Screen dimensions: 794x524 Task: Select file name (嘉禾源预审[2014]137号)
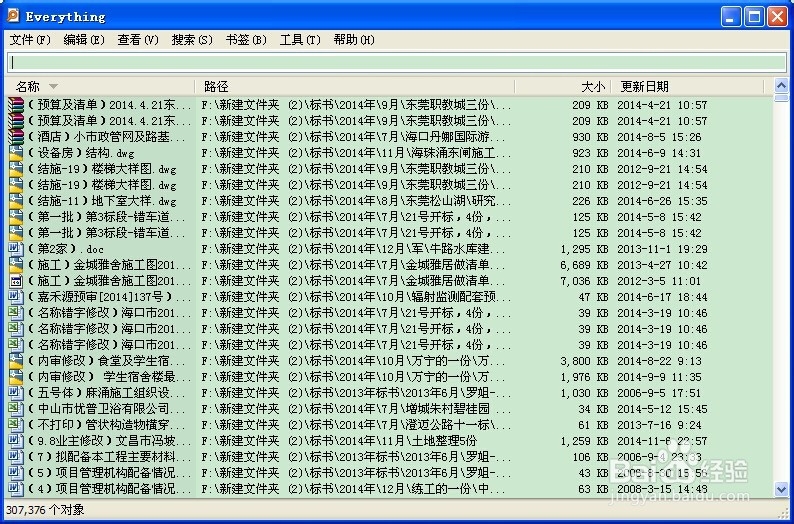[109, 297]
